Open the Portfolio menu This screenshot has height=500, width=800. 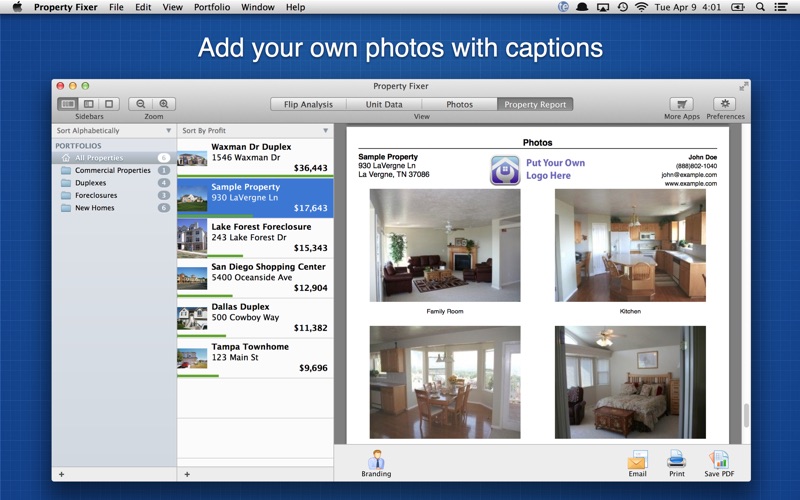point(211,7)
